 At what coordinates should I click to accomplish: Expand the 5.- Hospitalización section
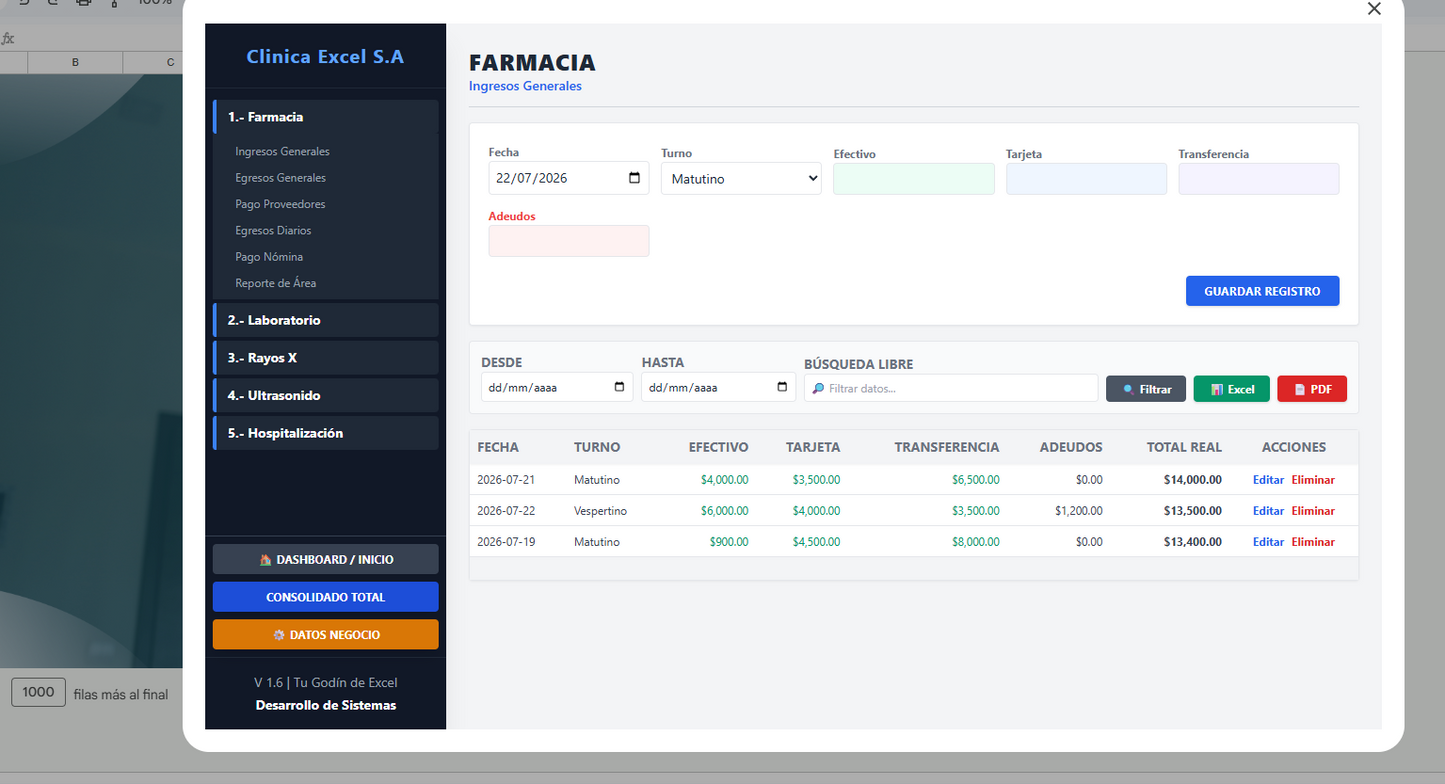click(326, 433)
